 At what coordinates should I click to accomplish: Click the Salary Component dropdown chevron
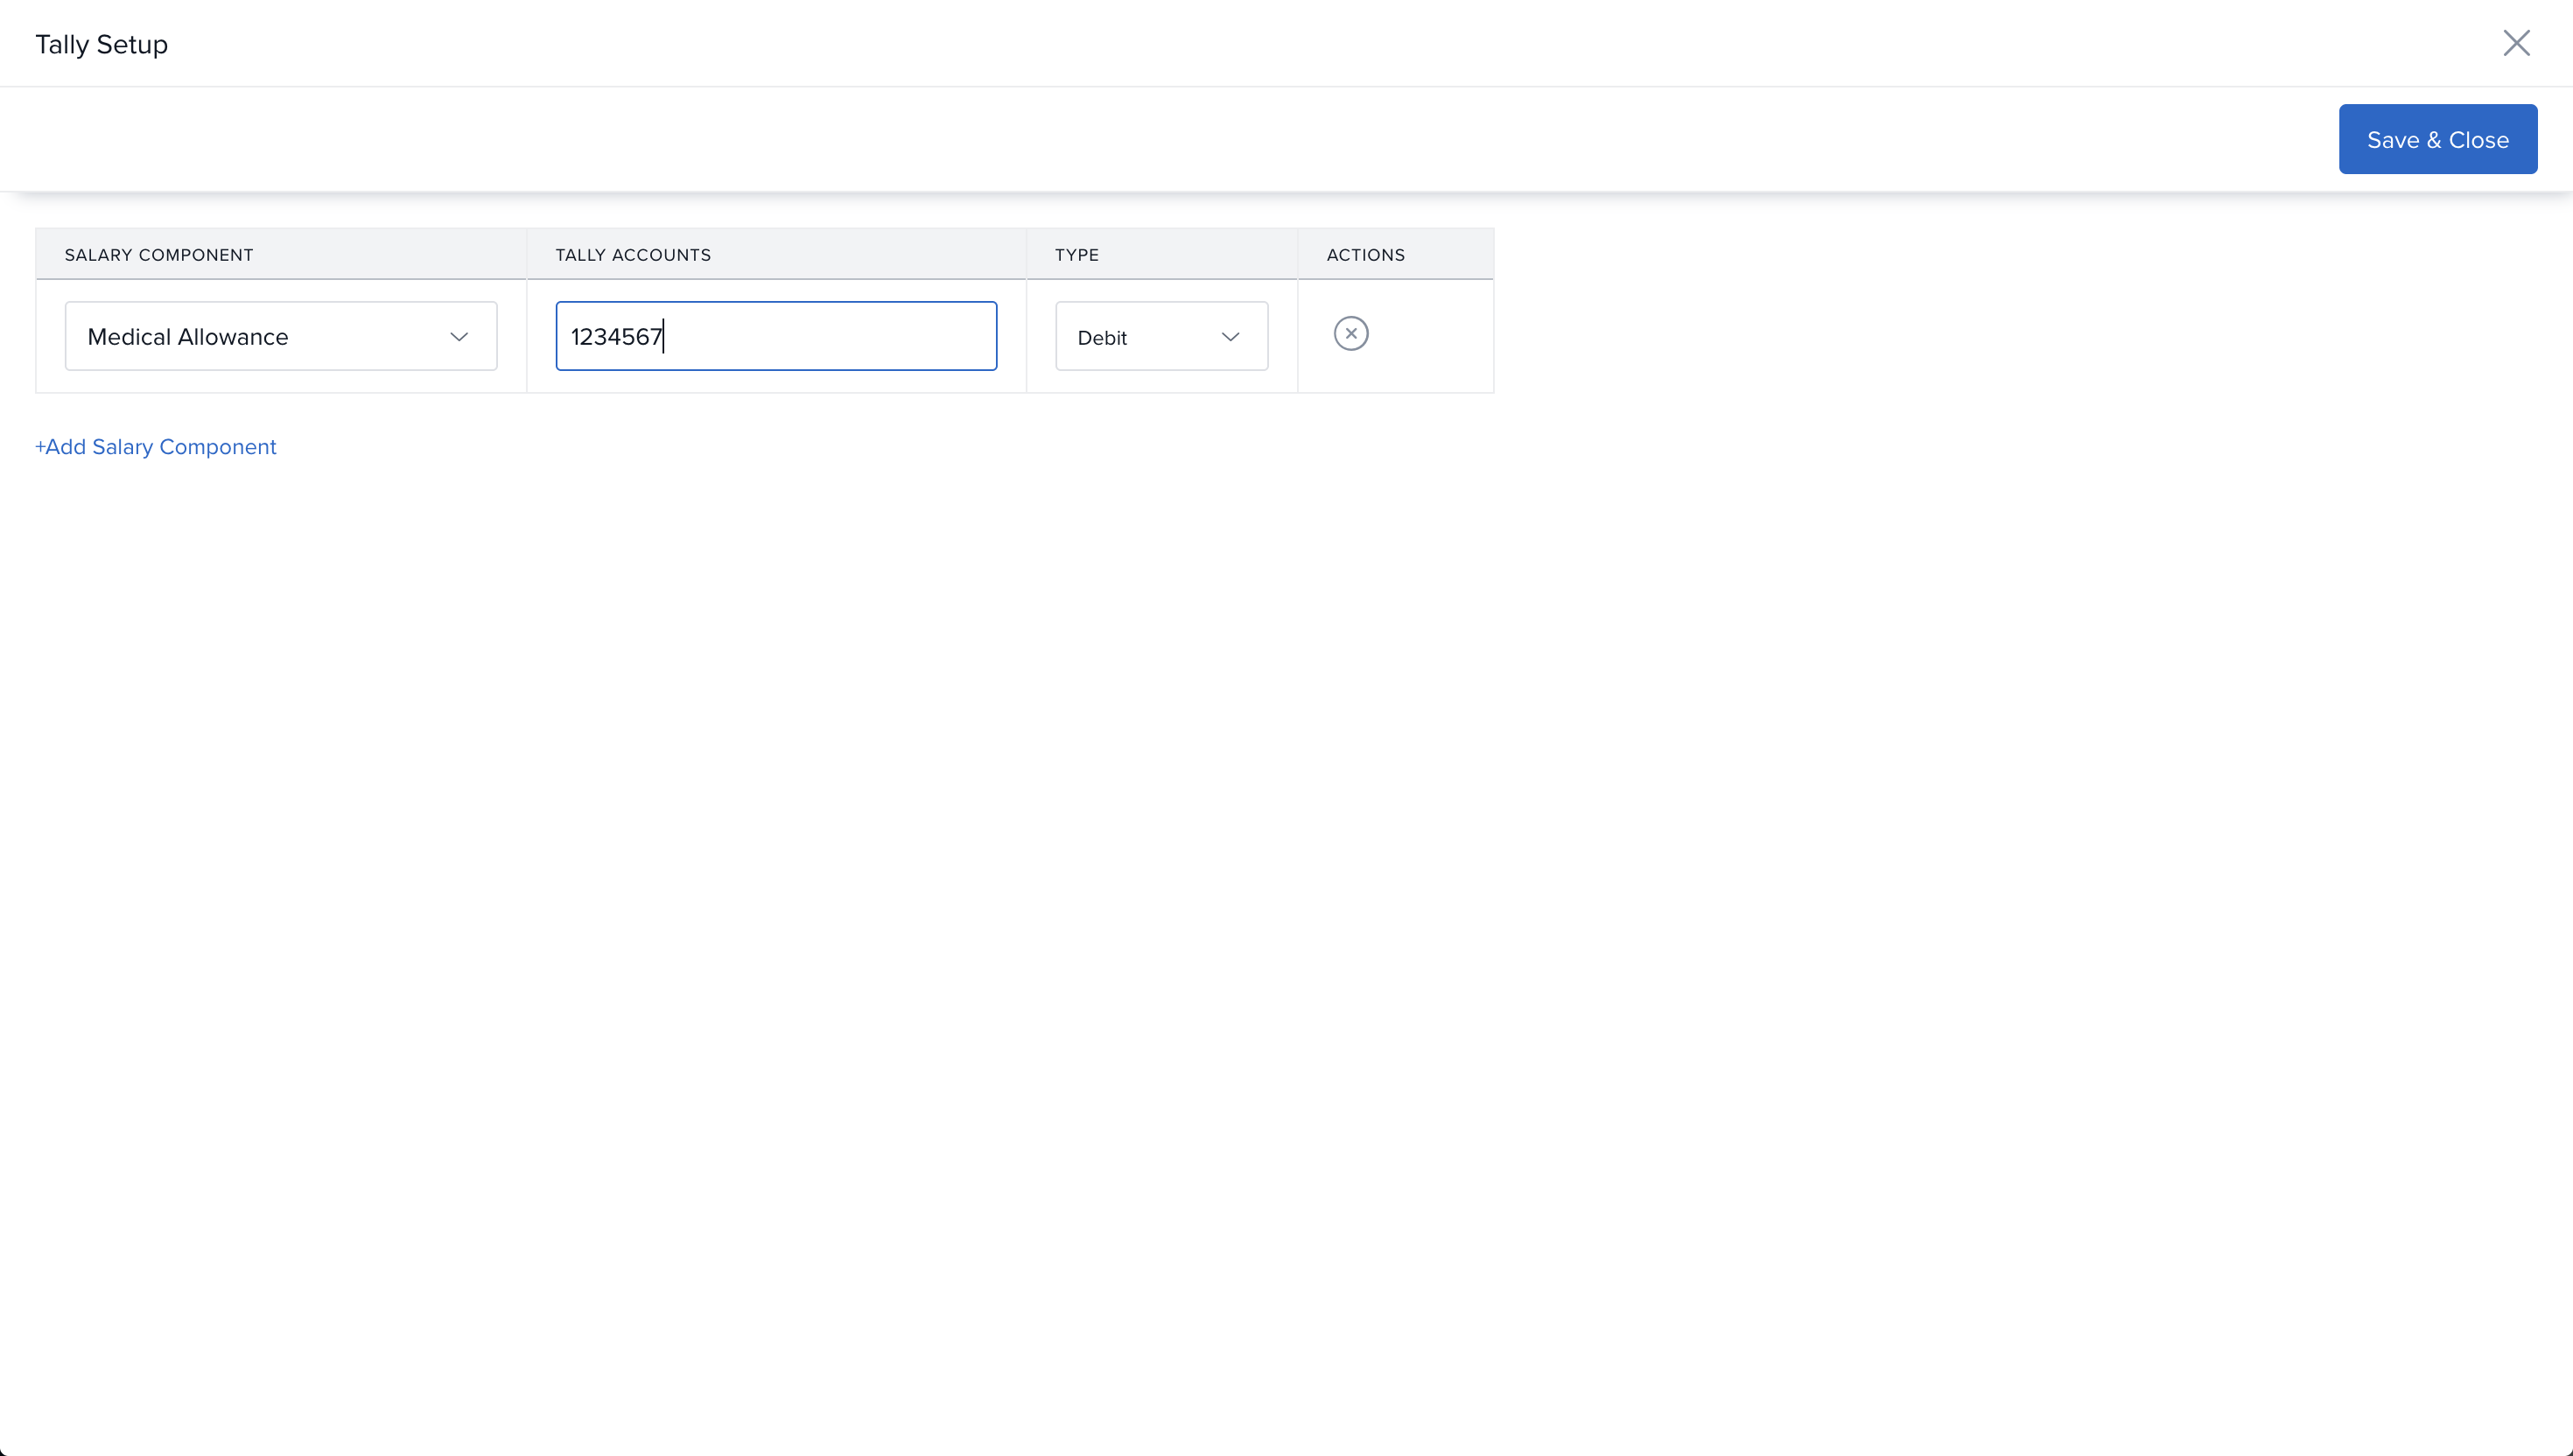(459, 337)
